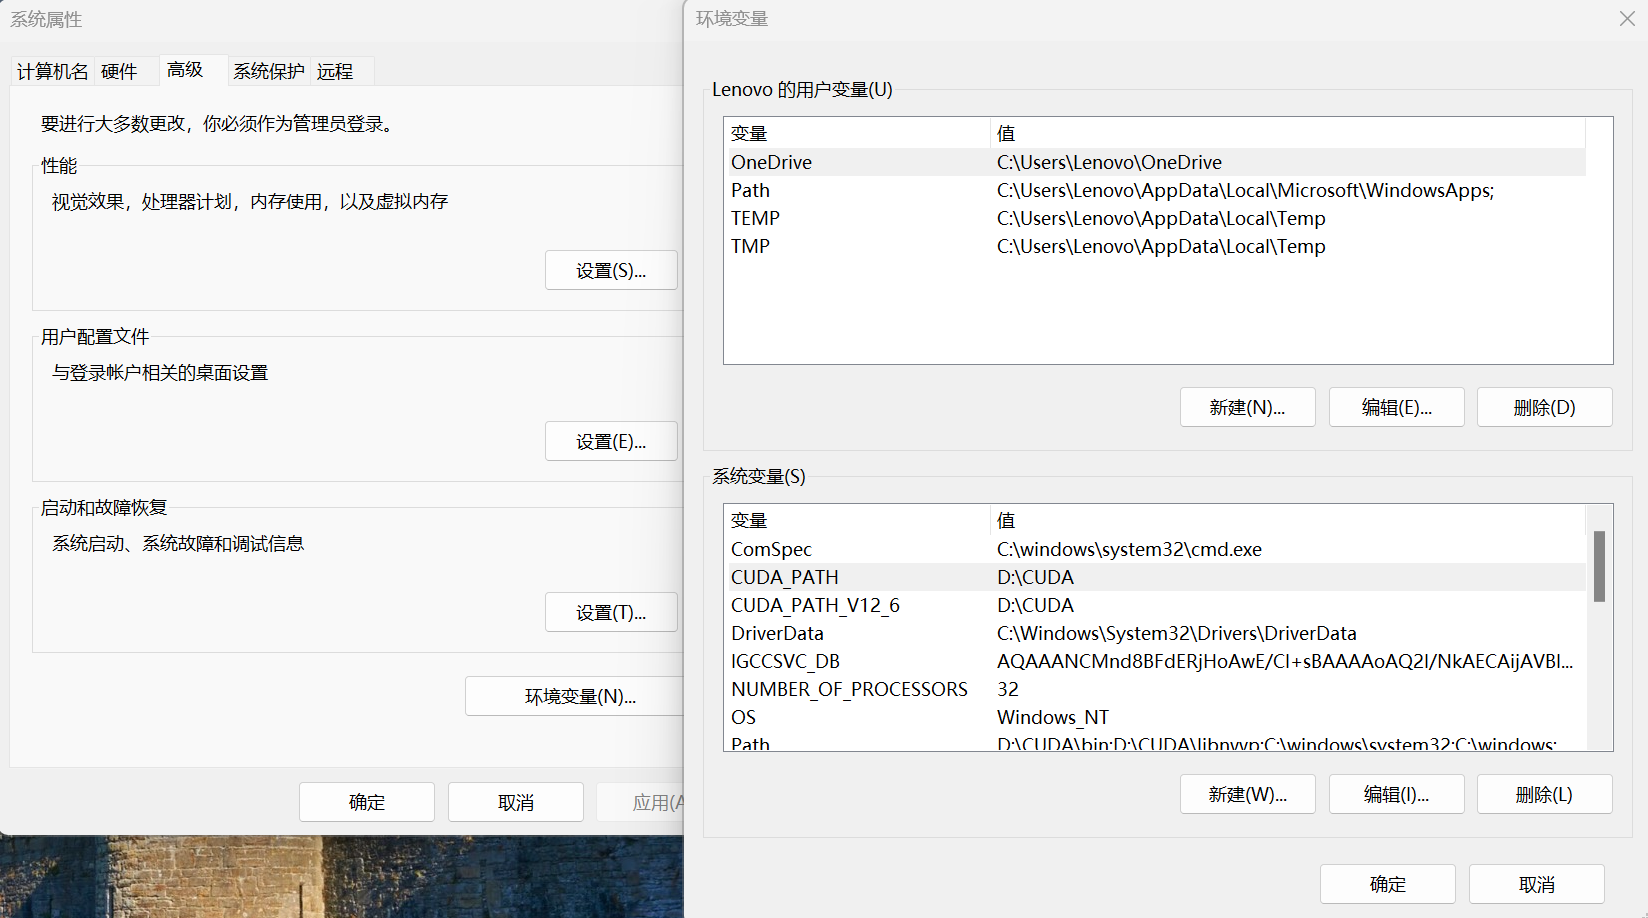Image resolution: width=1648 pixels, height=918 pixels.
Task: Select the NUMBER_OF_PROCESSORS variable row
Action: (x=1155, y=689)
